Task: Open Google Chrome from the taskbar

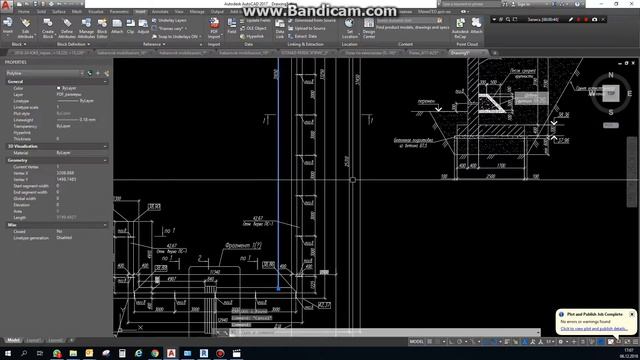Action: click(155, 353)
